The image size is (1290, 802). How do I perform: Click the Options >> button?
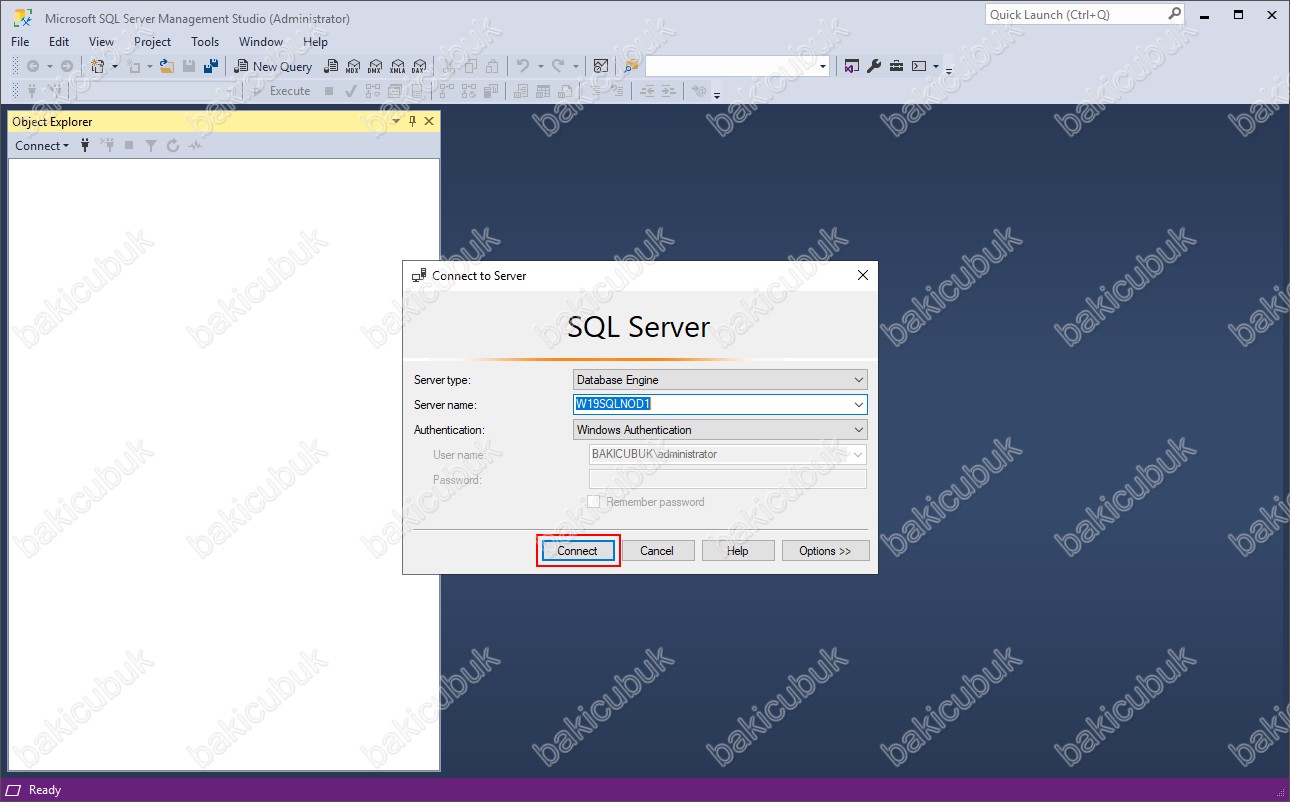click(825, 551)
